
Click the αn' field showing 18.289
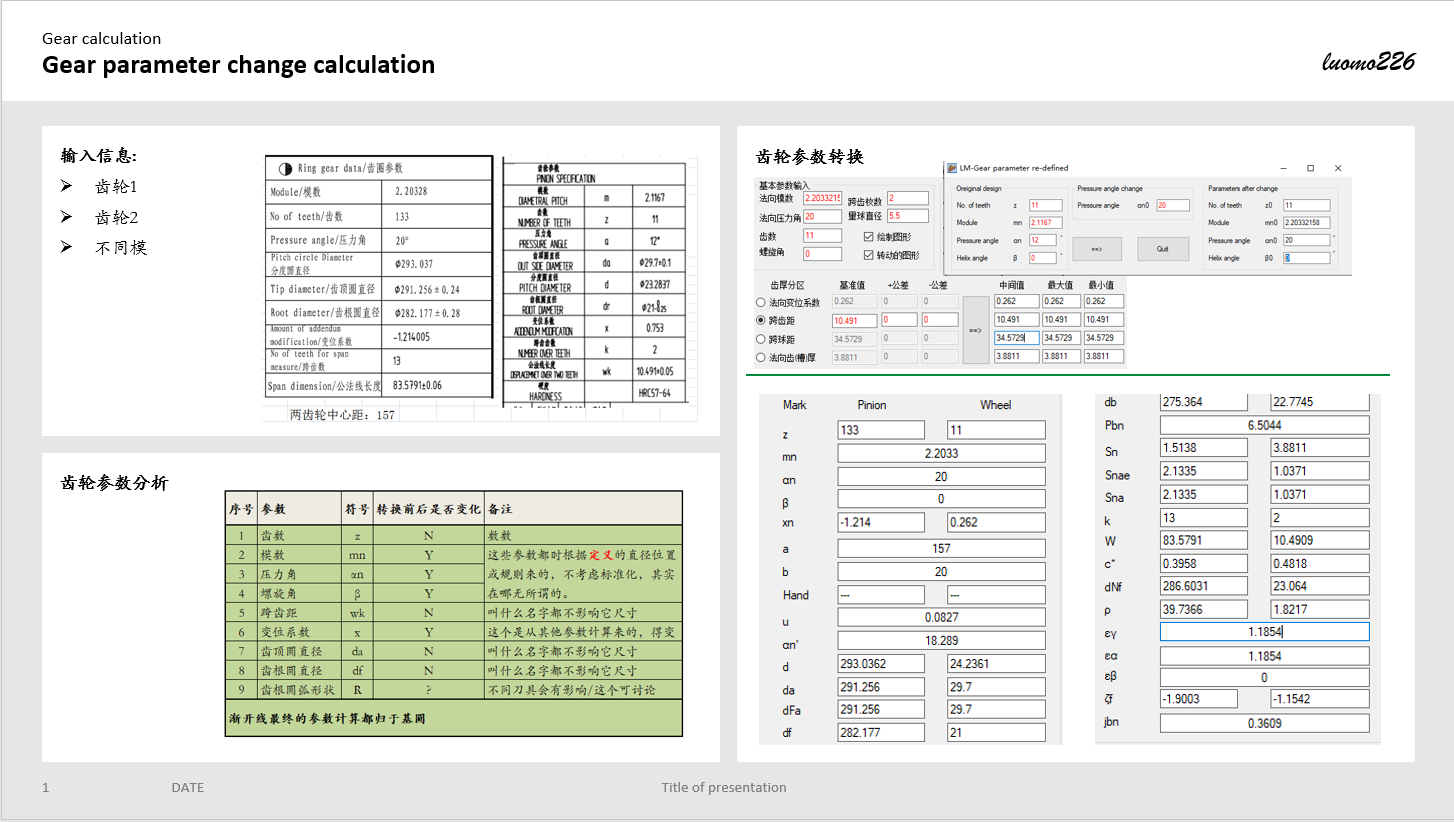click(x=941, y=640)
